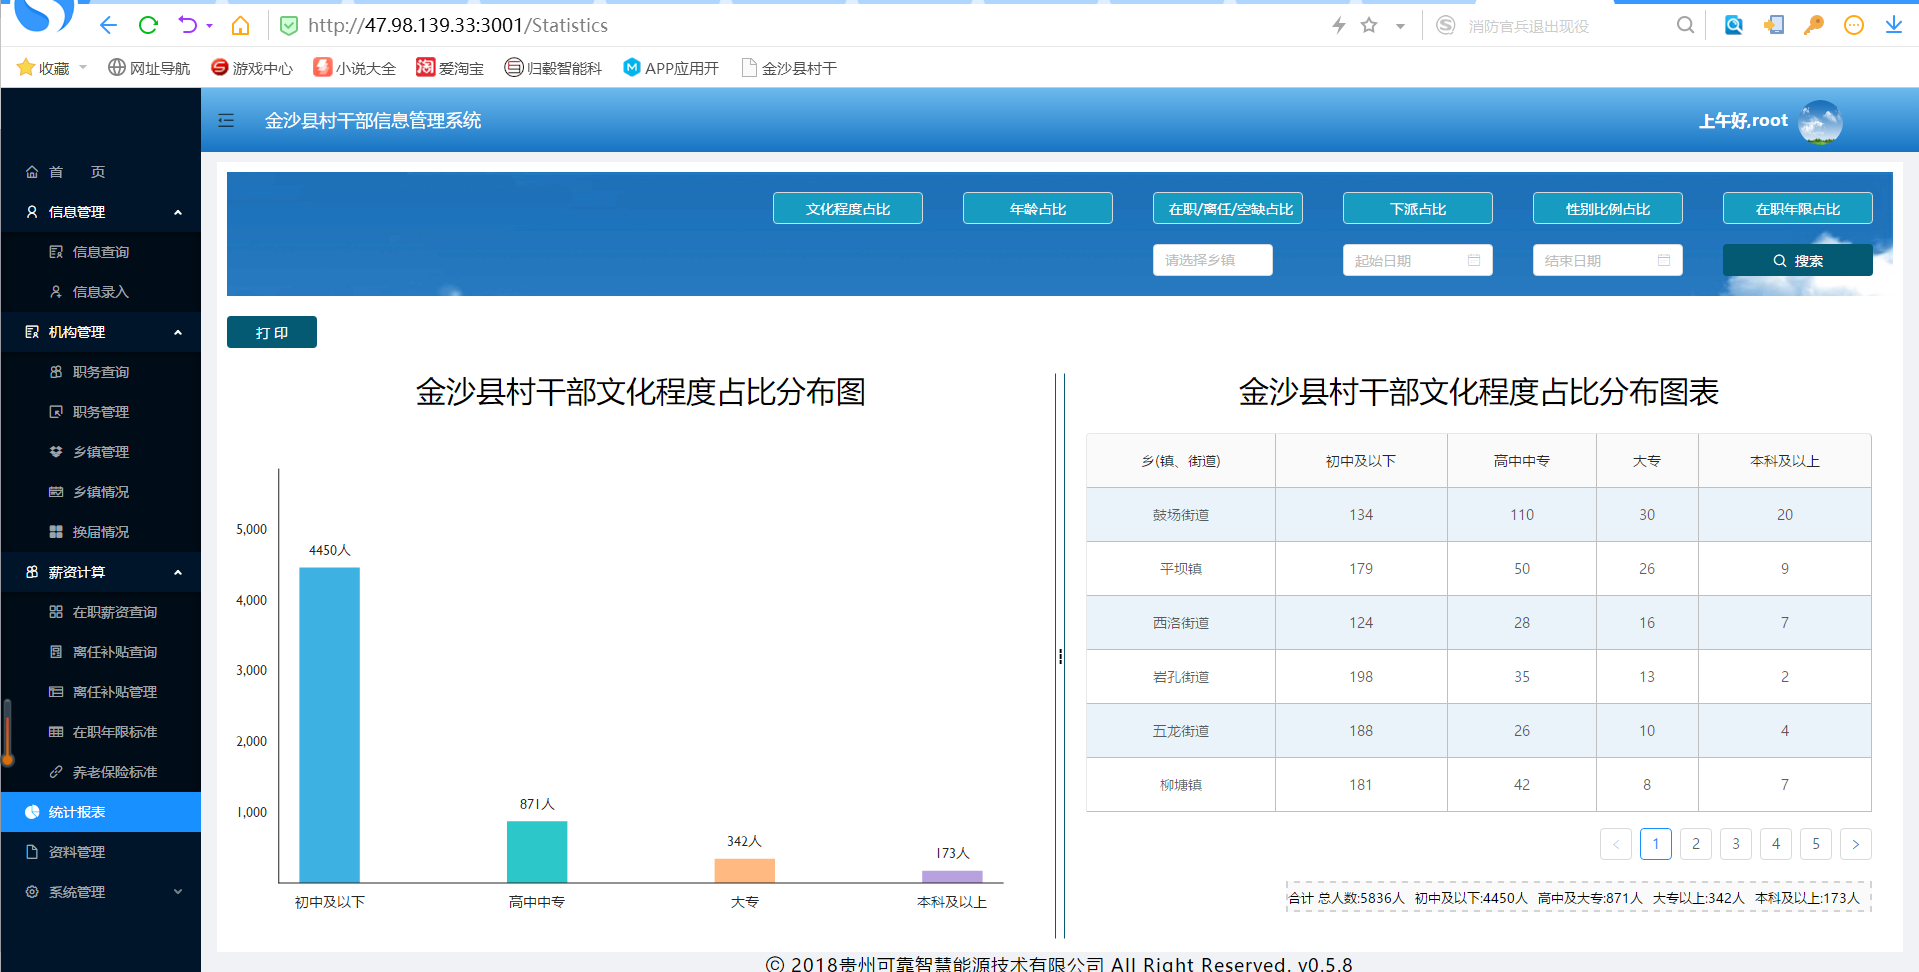Go to page 3 of the table
Viewport: 1919px width, 972px height.
[x=1735, y=844]
